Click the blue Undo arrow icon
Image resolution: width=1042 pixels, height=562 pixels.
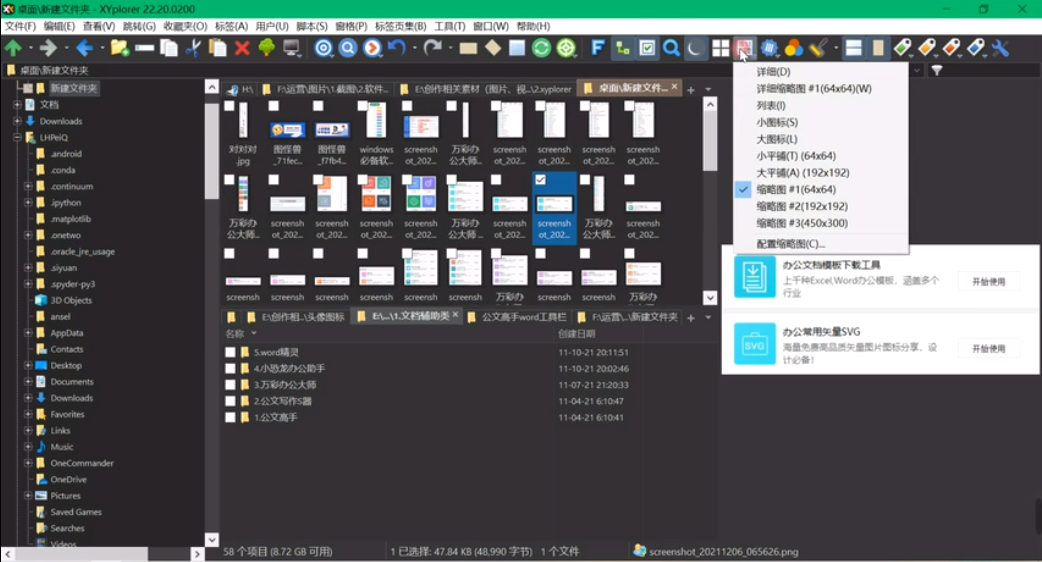click(397, 48)
